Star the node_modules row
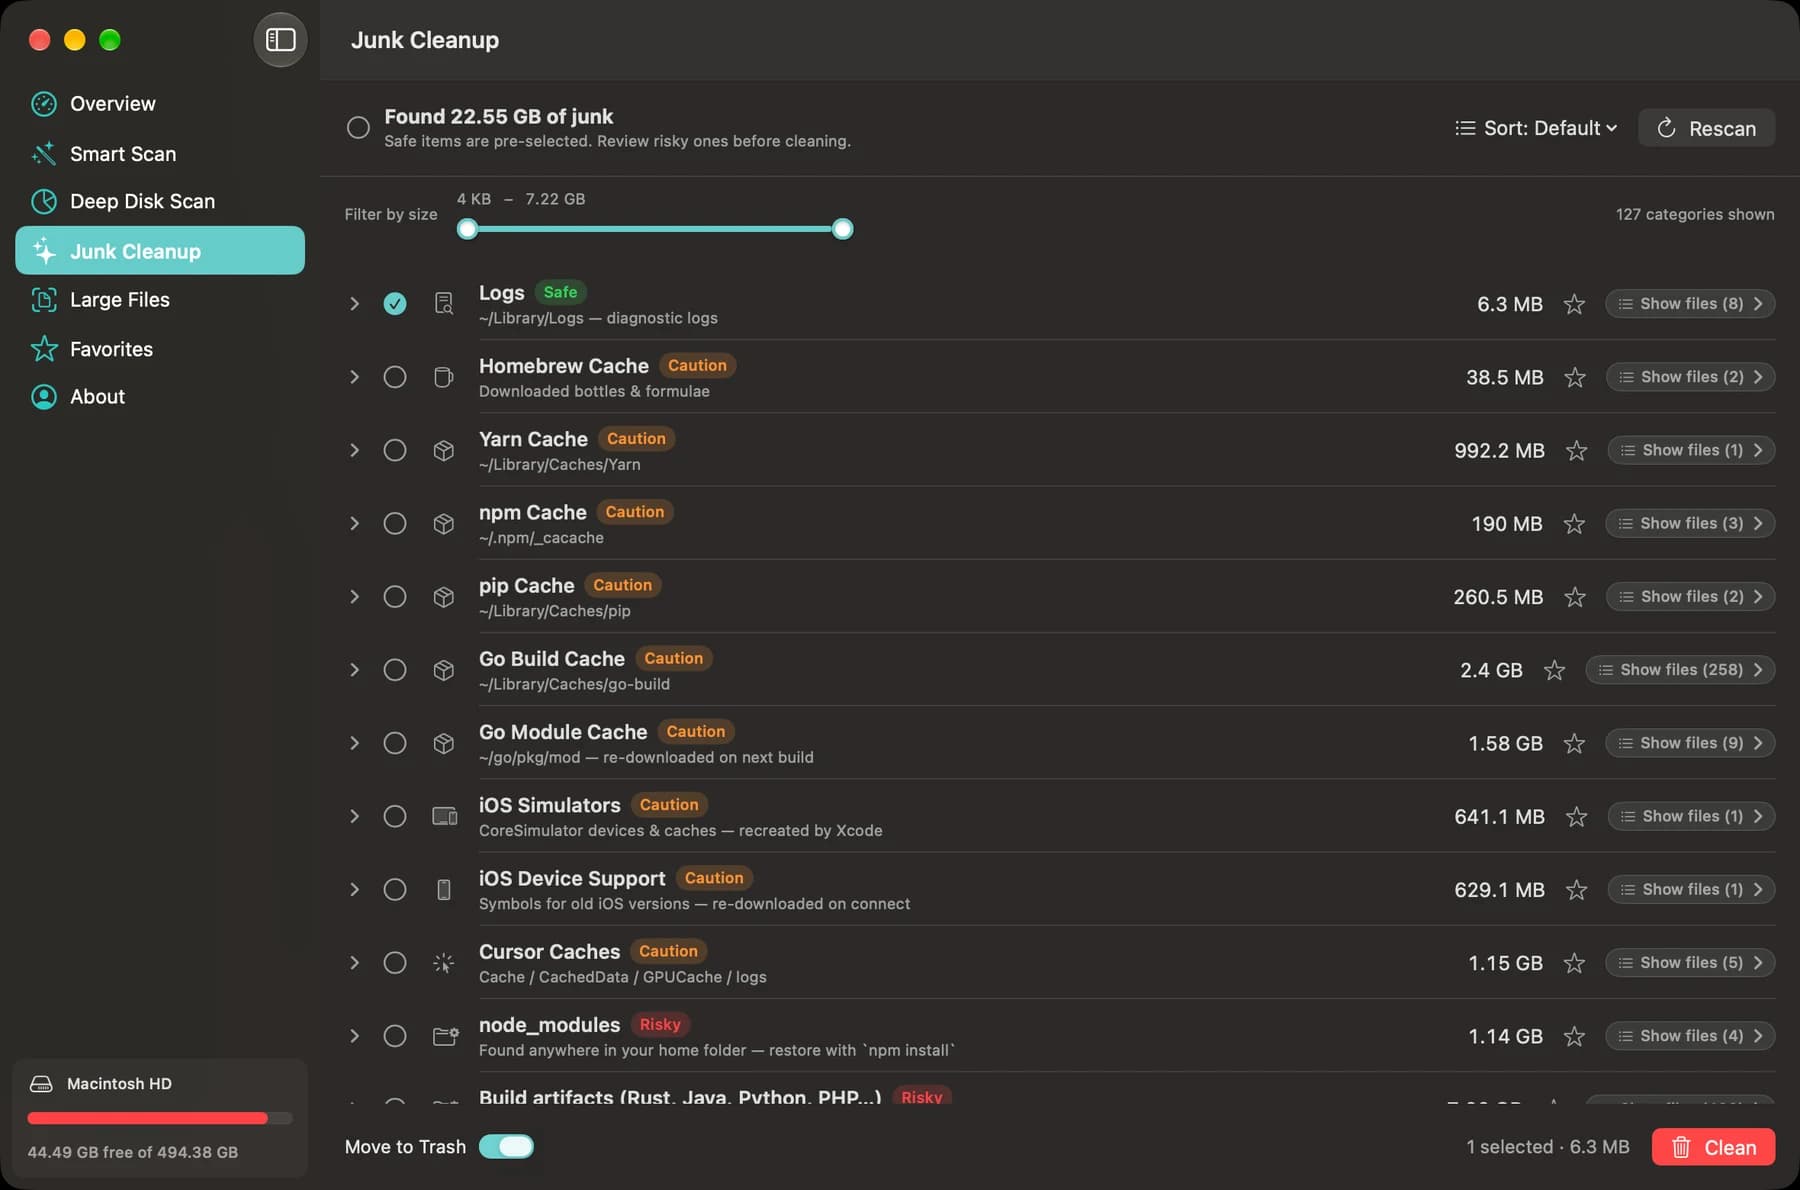Screen dimensions: 1800x1190 click(1574, 1036)
